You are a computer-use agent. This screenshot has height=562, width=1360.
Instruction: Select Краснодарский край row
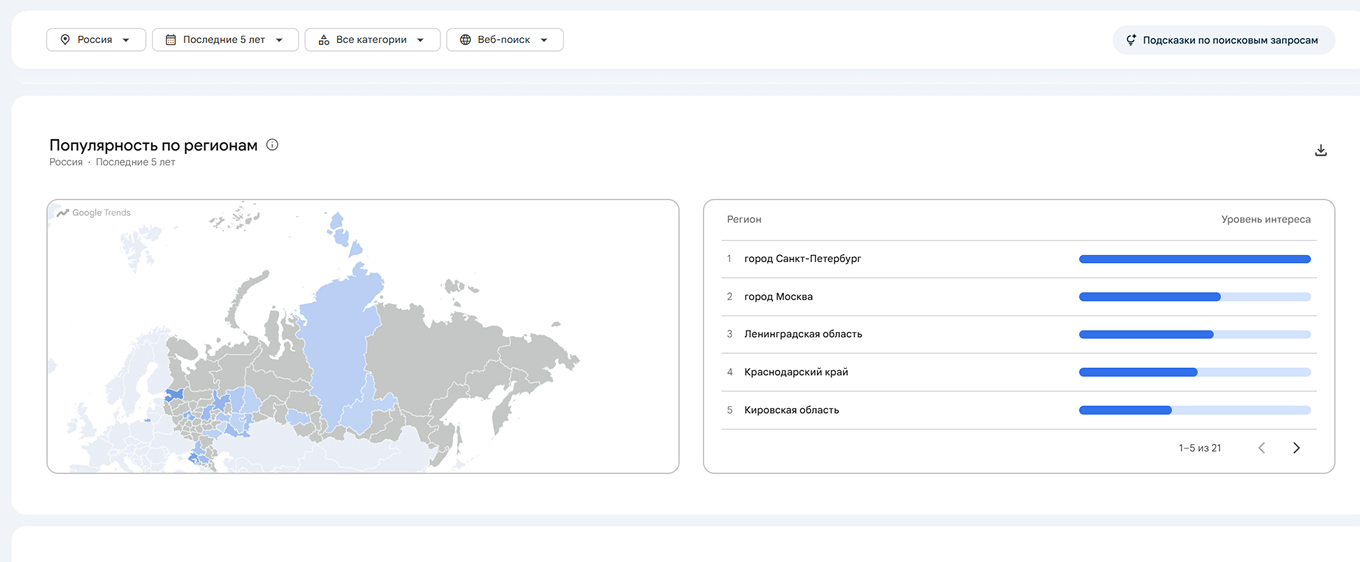(1019, 372)
